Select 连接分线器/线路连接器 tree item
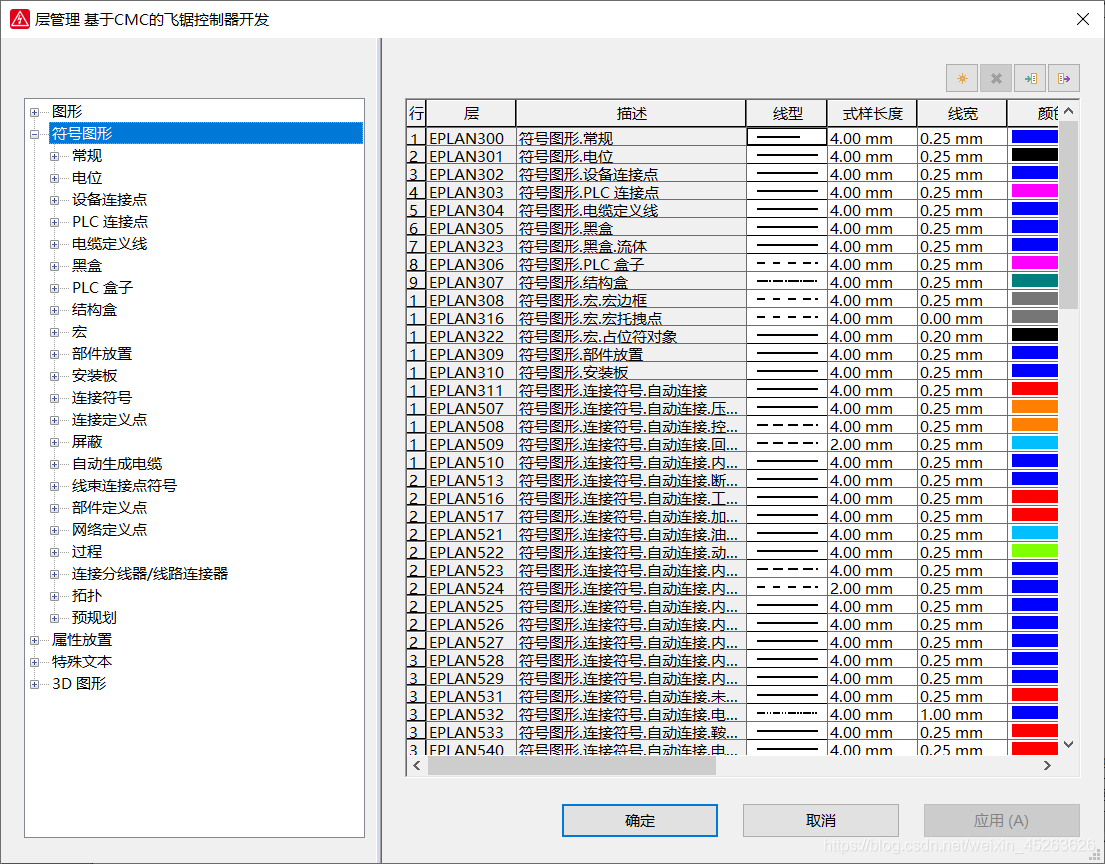 pos(150,574)
